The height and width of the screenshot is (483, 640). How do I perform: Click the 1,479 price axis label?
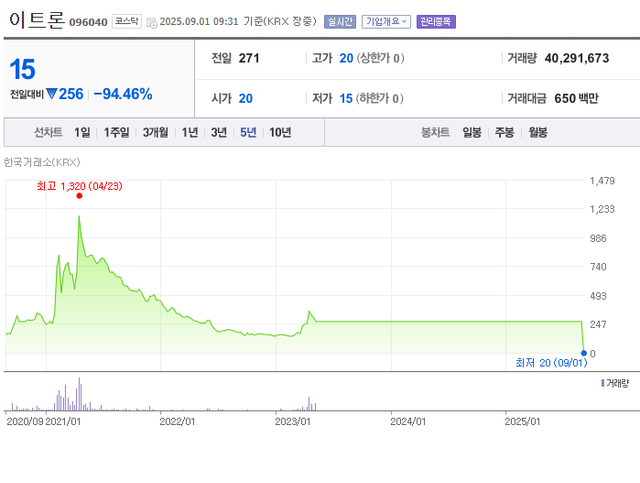pos(602,180)
